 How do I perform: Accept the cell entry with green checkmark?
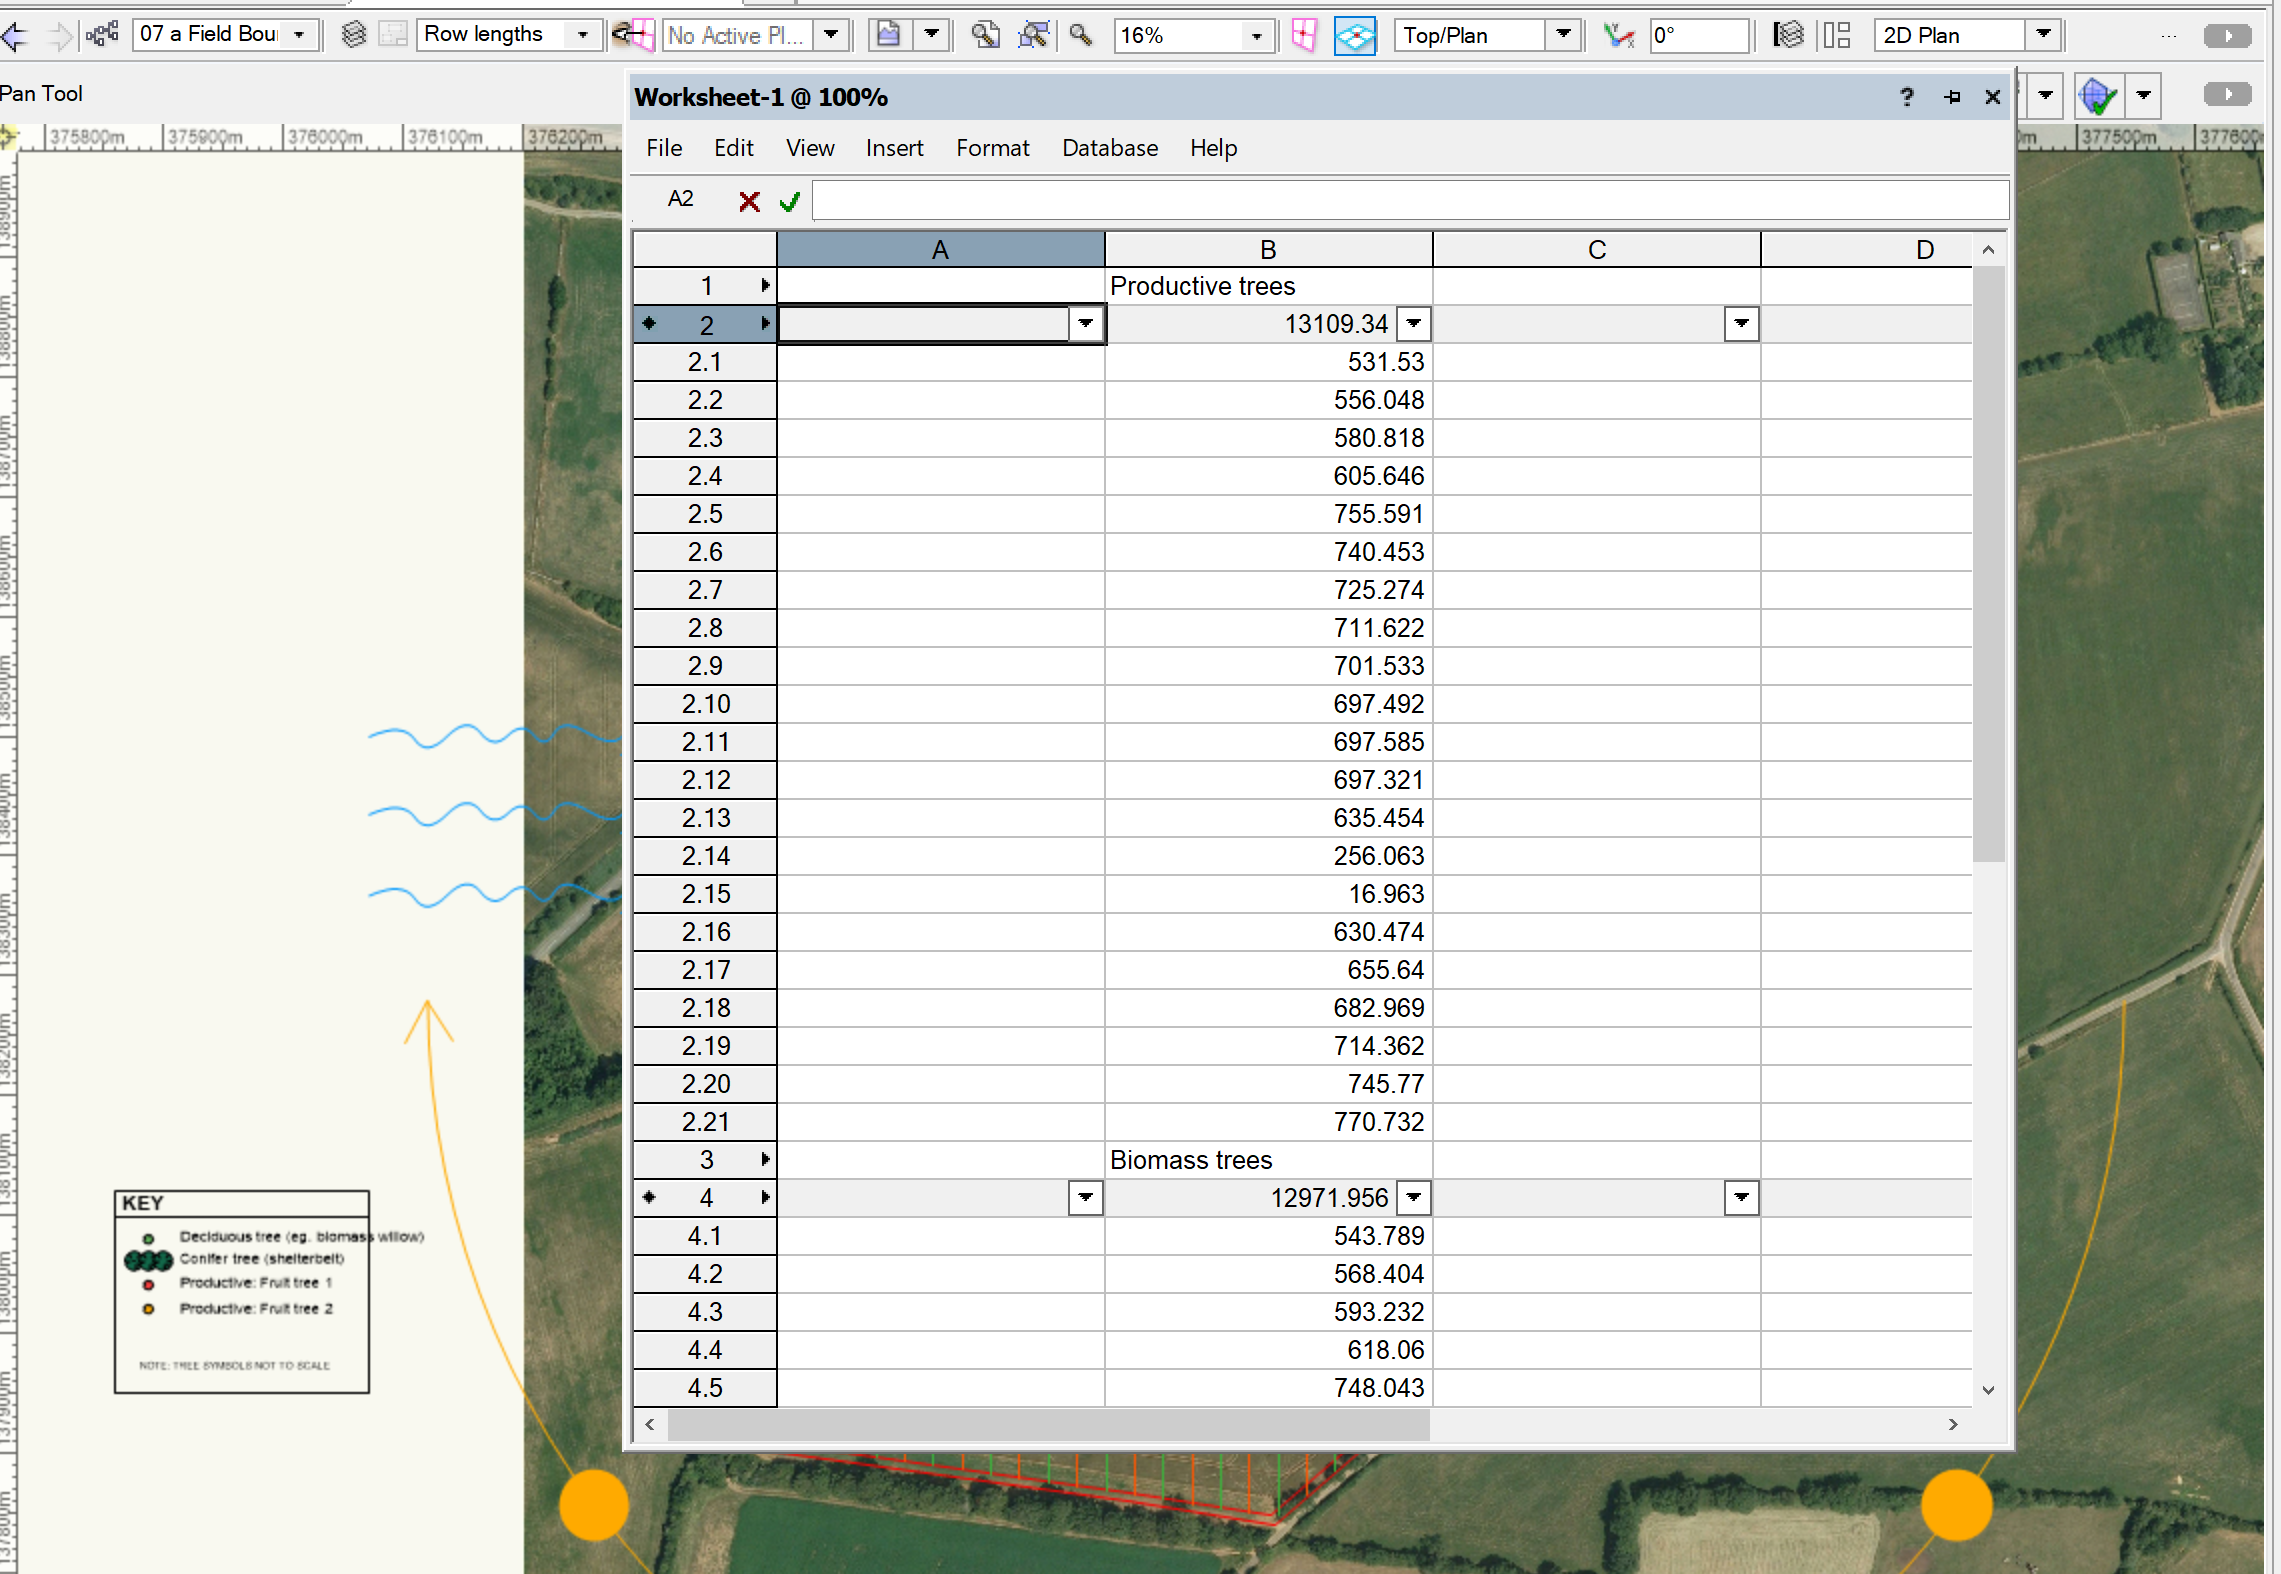(x=790, y=202)
